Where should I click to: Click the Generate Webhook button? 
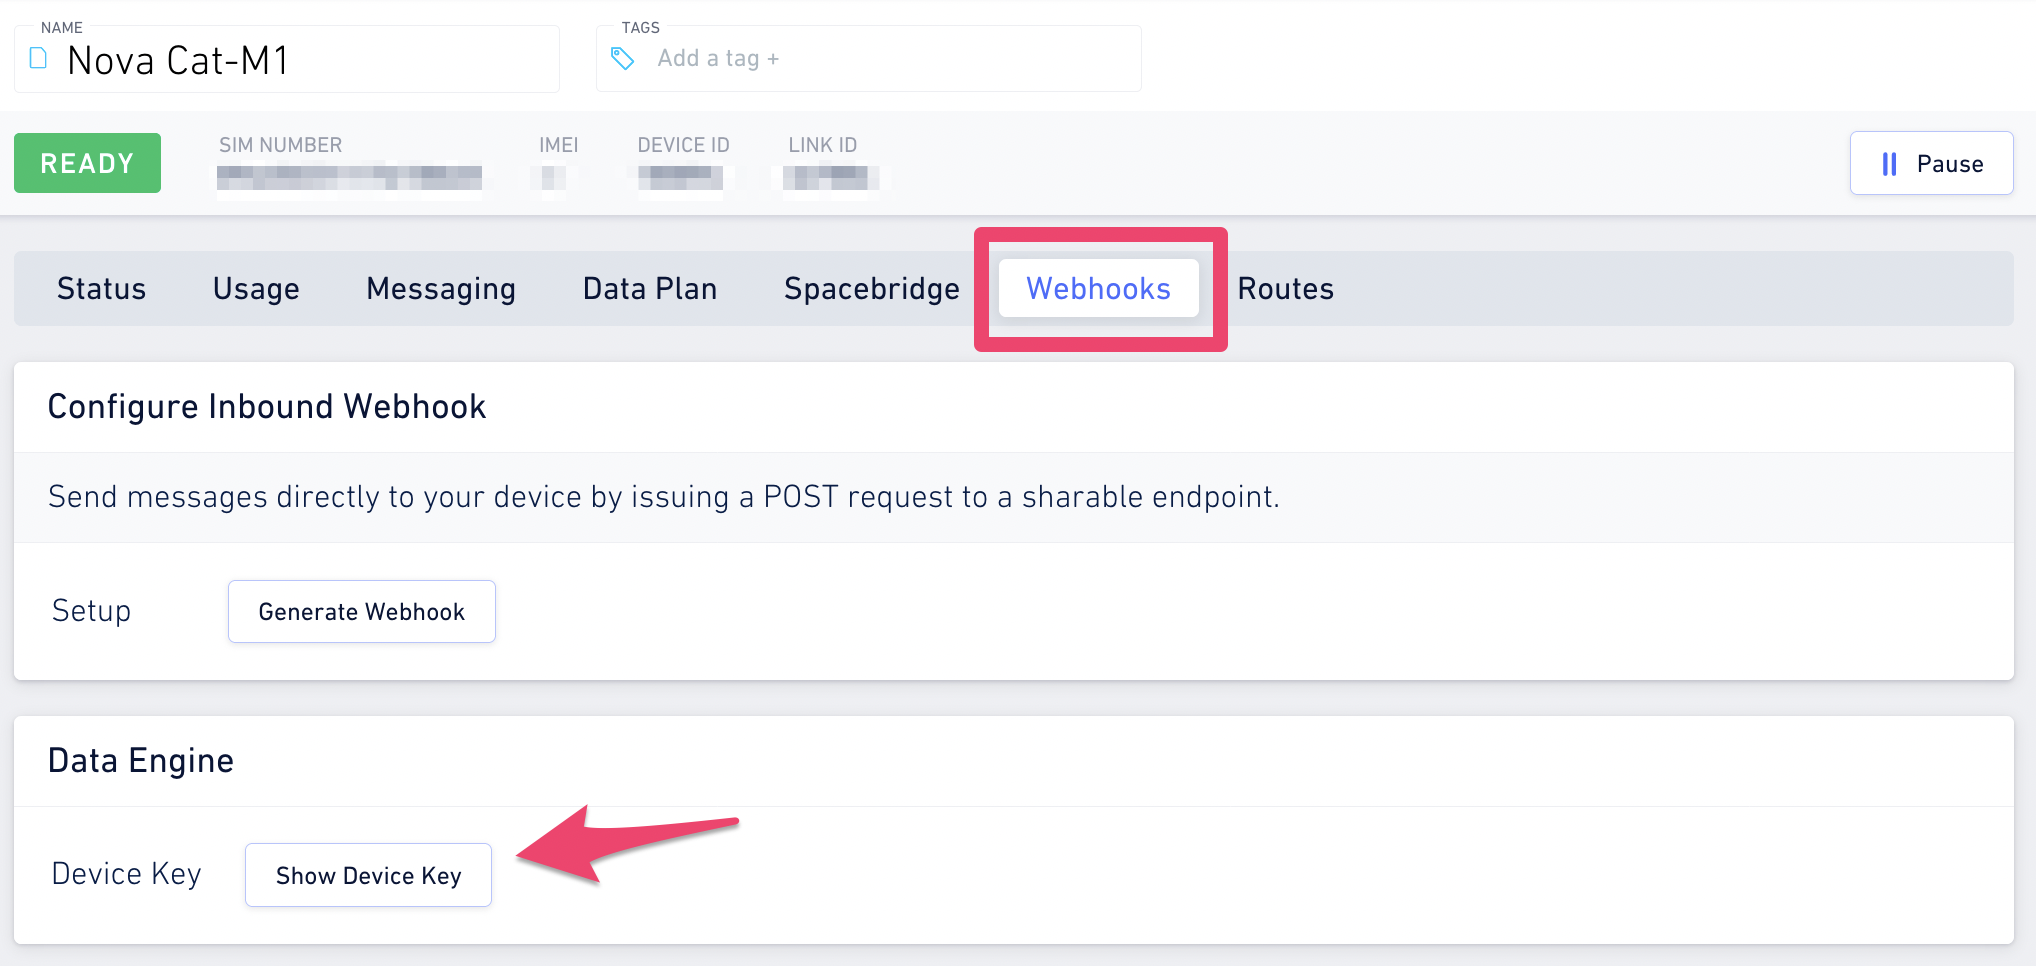tap(362, 611)
